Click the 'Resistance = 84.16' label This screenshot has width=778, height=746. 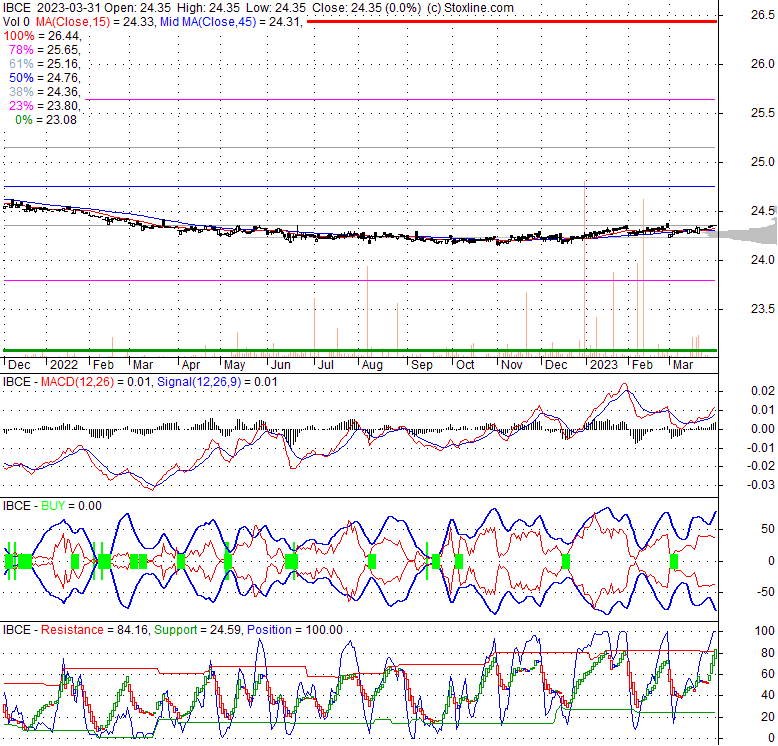point(94,630)
